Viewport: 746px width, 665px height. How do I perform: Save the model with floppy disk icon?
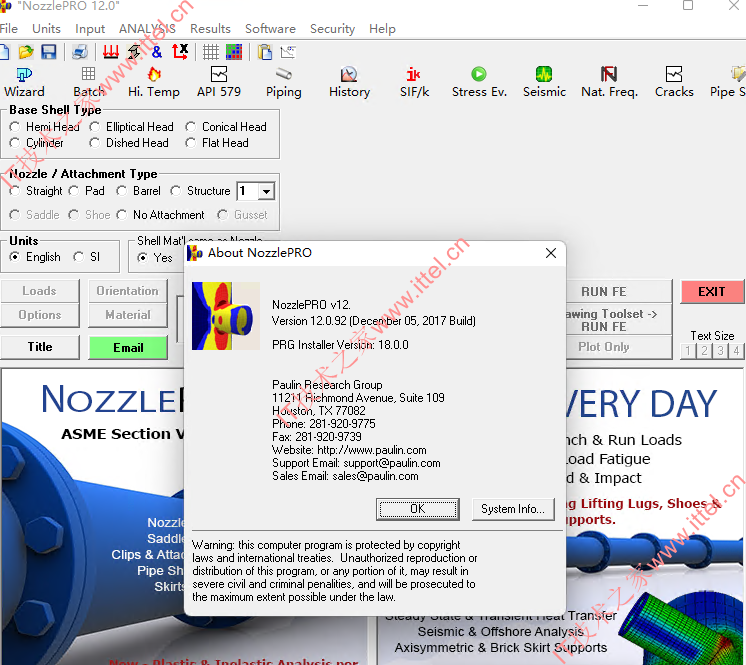(x=49, y=52)
